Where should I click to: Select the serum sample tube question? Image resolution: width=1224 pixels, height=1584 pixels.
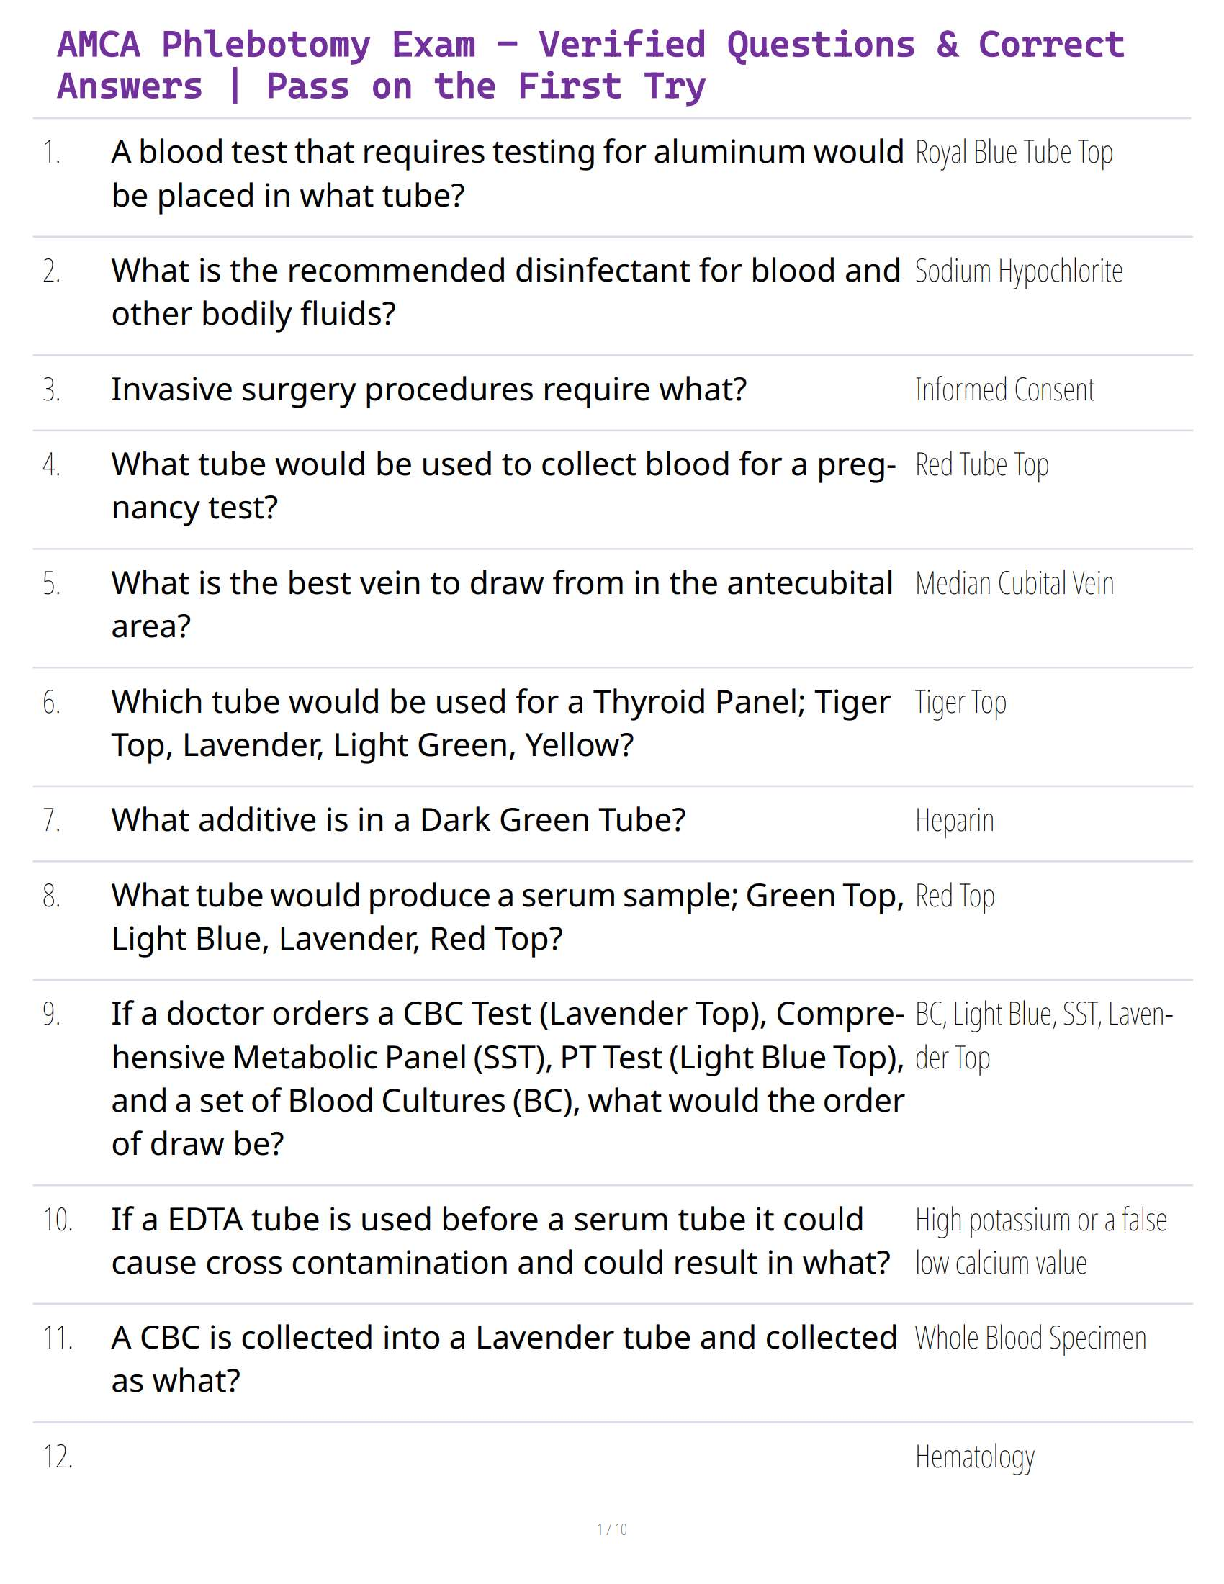click(x=507, y=917)
